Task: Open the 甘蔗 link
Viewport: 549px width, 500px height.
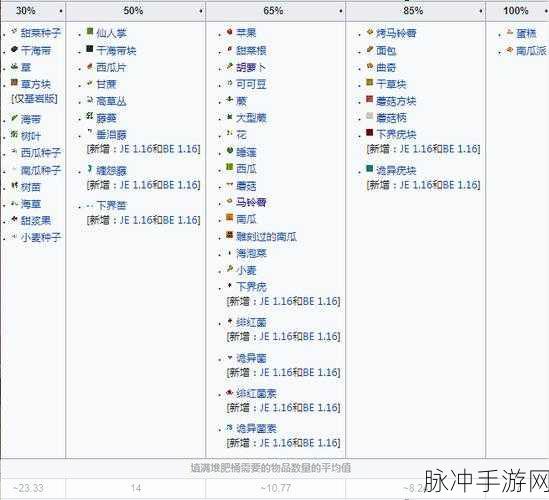Action: click(106, 84)
